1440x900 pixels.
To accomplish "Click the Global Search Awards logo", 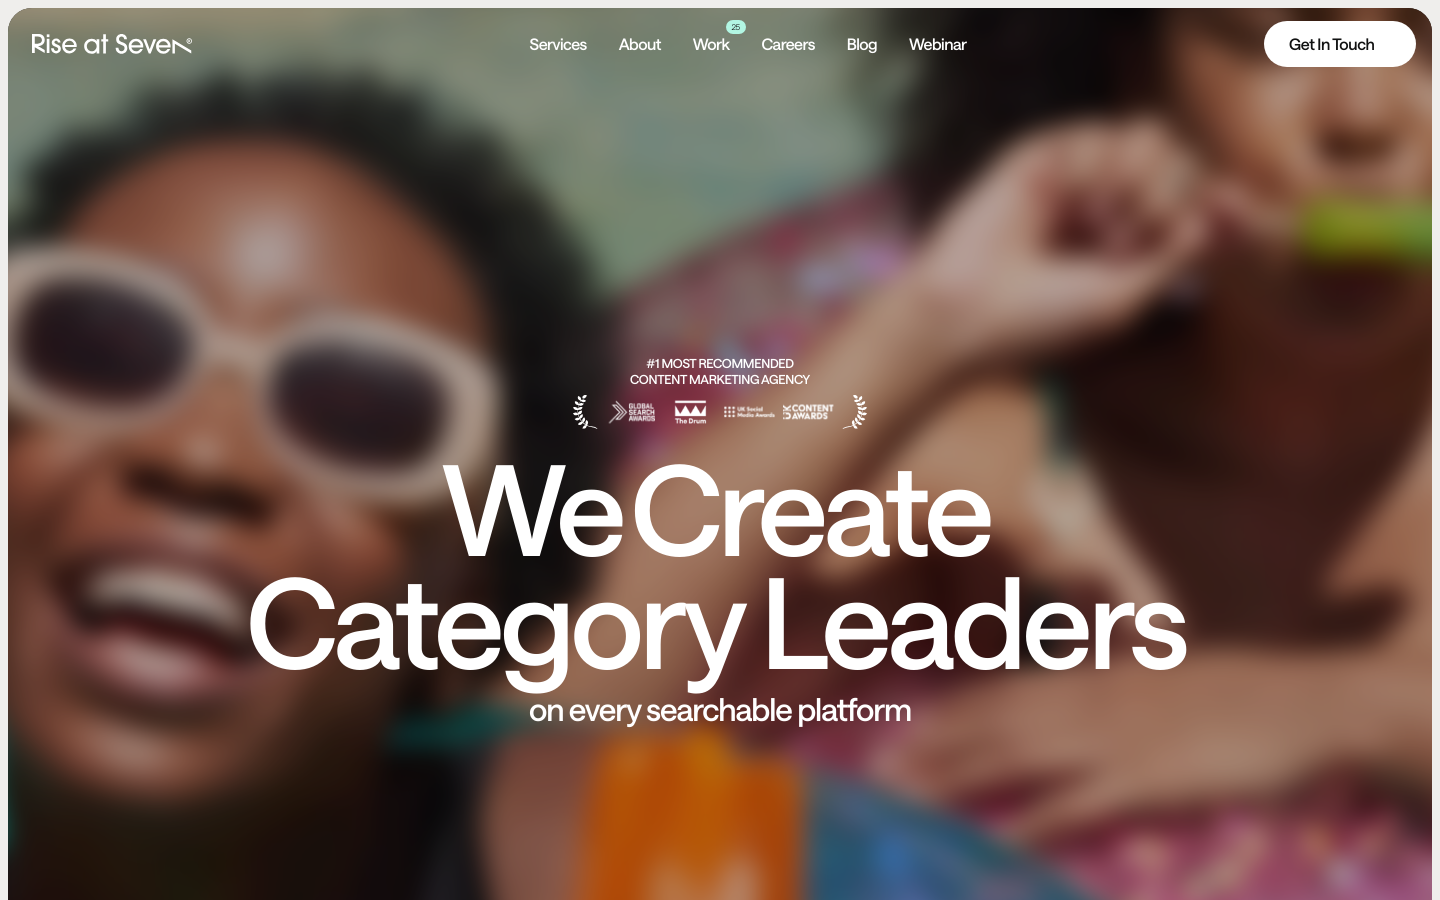I will [632, 412].
